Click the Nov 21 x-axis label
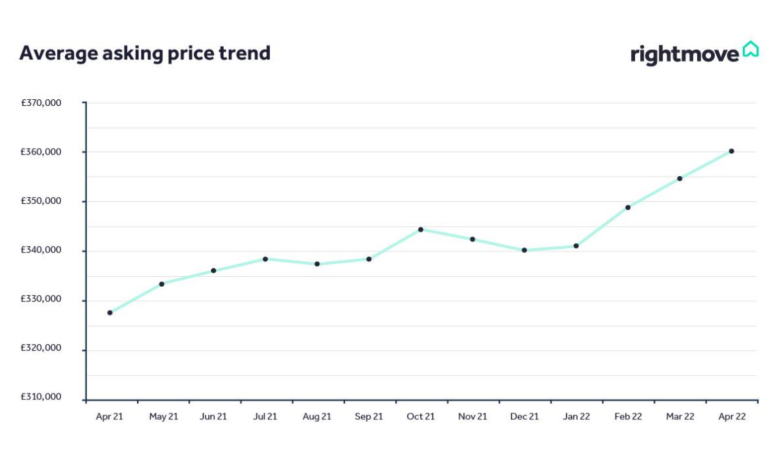Image resolution: width=779 pixels, height=450 pixels. (x=472, y=417)
